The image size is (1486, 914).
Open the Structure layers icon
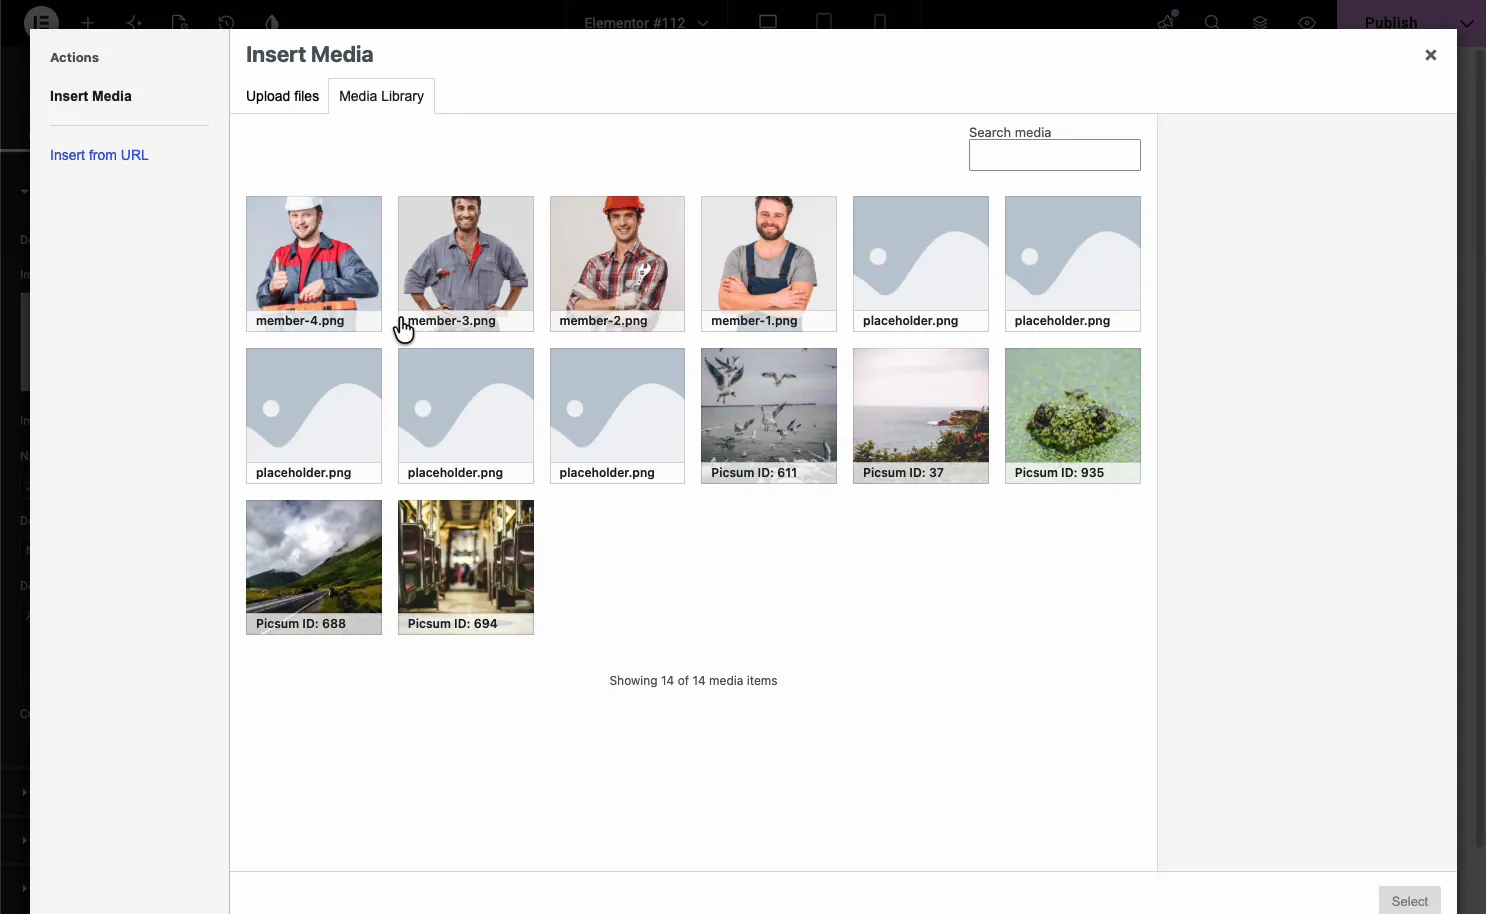click(x=1260, y=22)
